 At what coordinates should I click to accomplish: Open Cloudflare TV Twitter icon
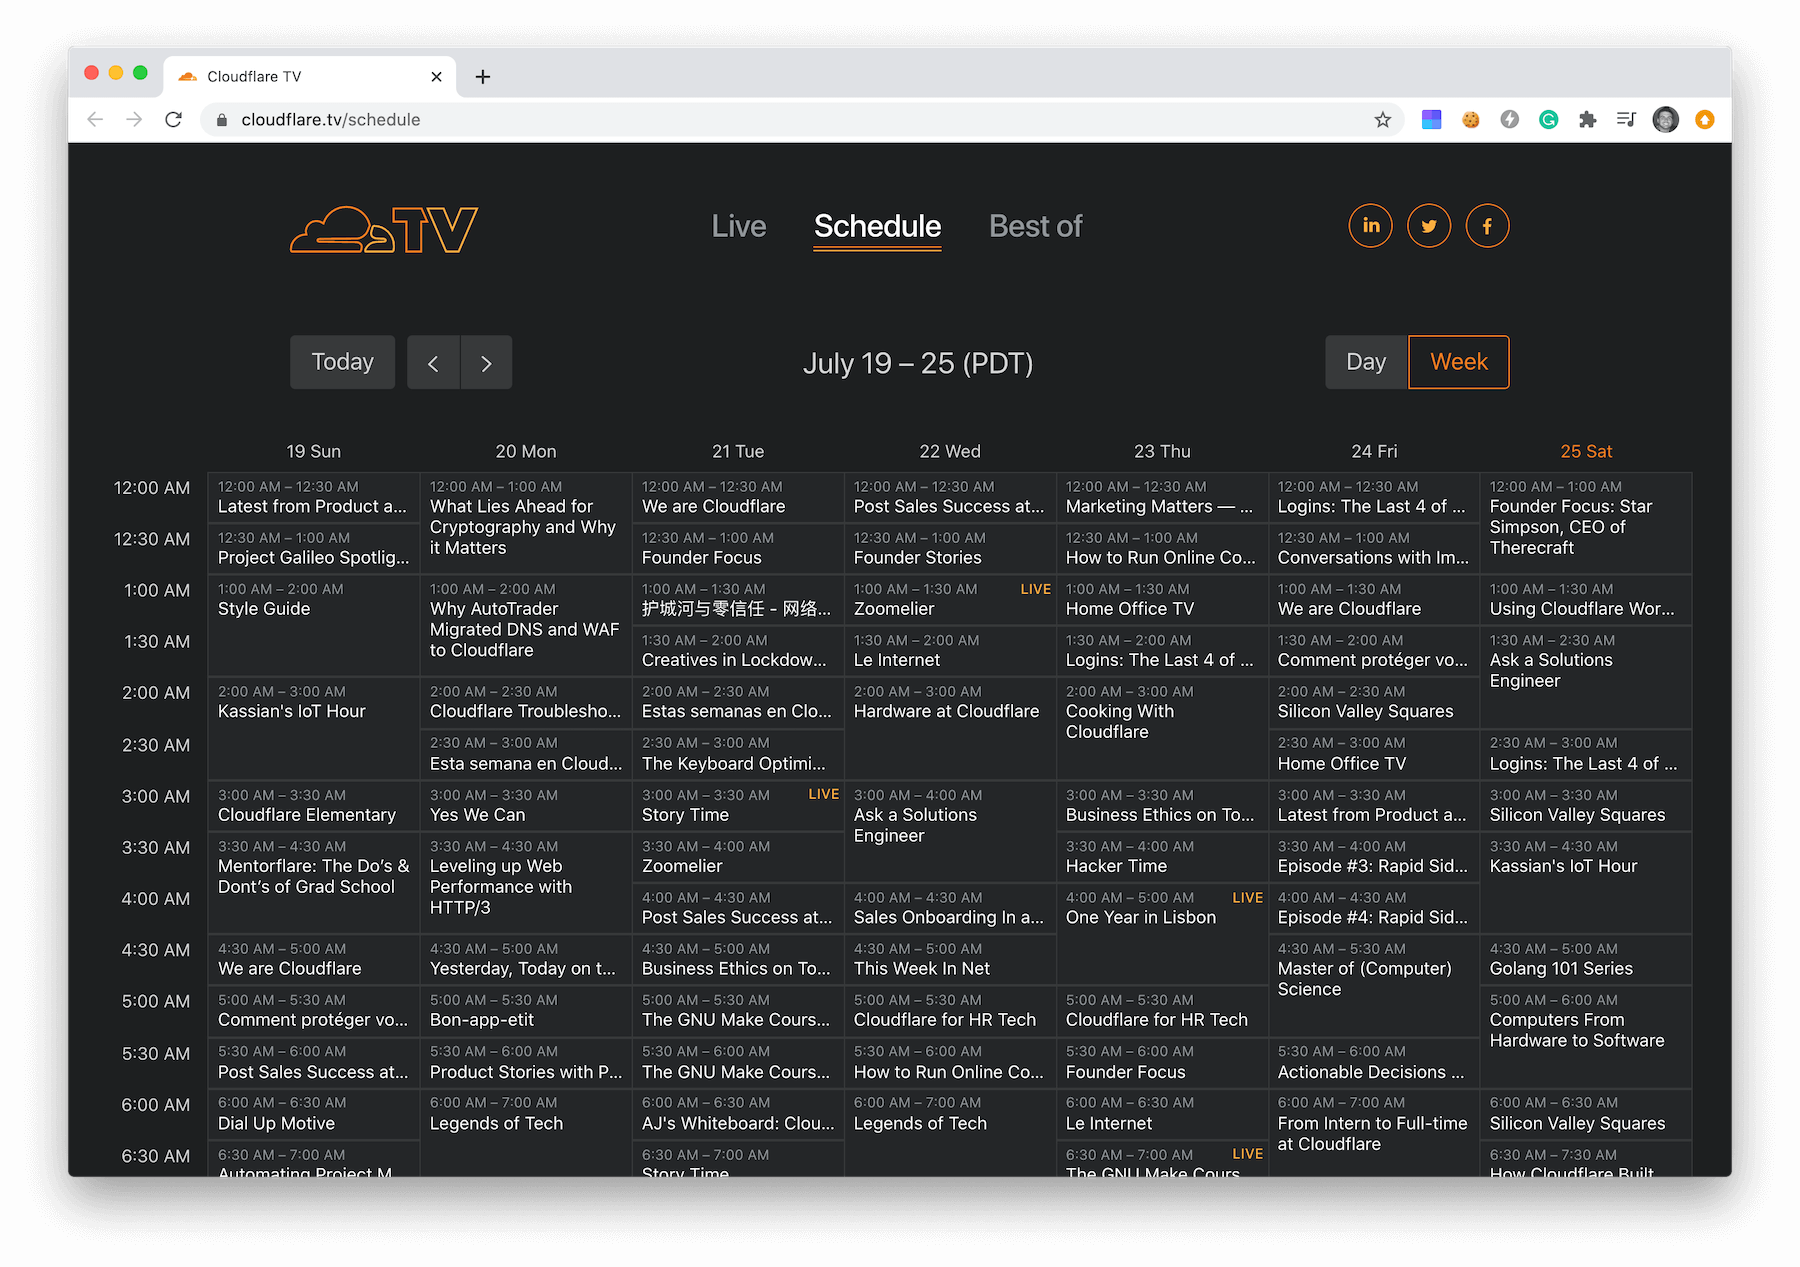point(1429,226)
